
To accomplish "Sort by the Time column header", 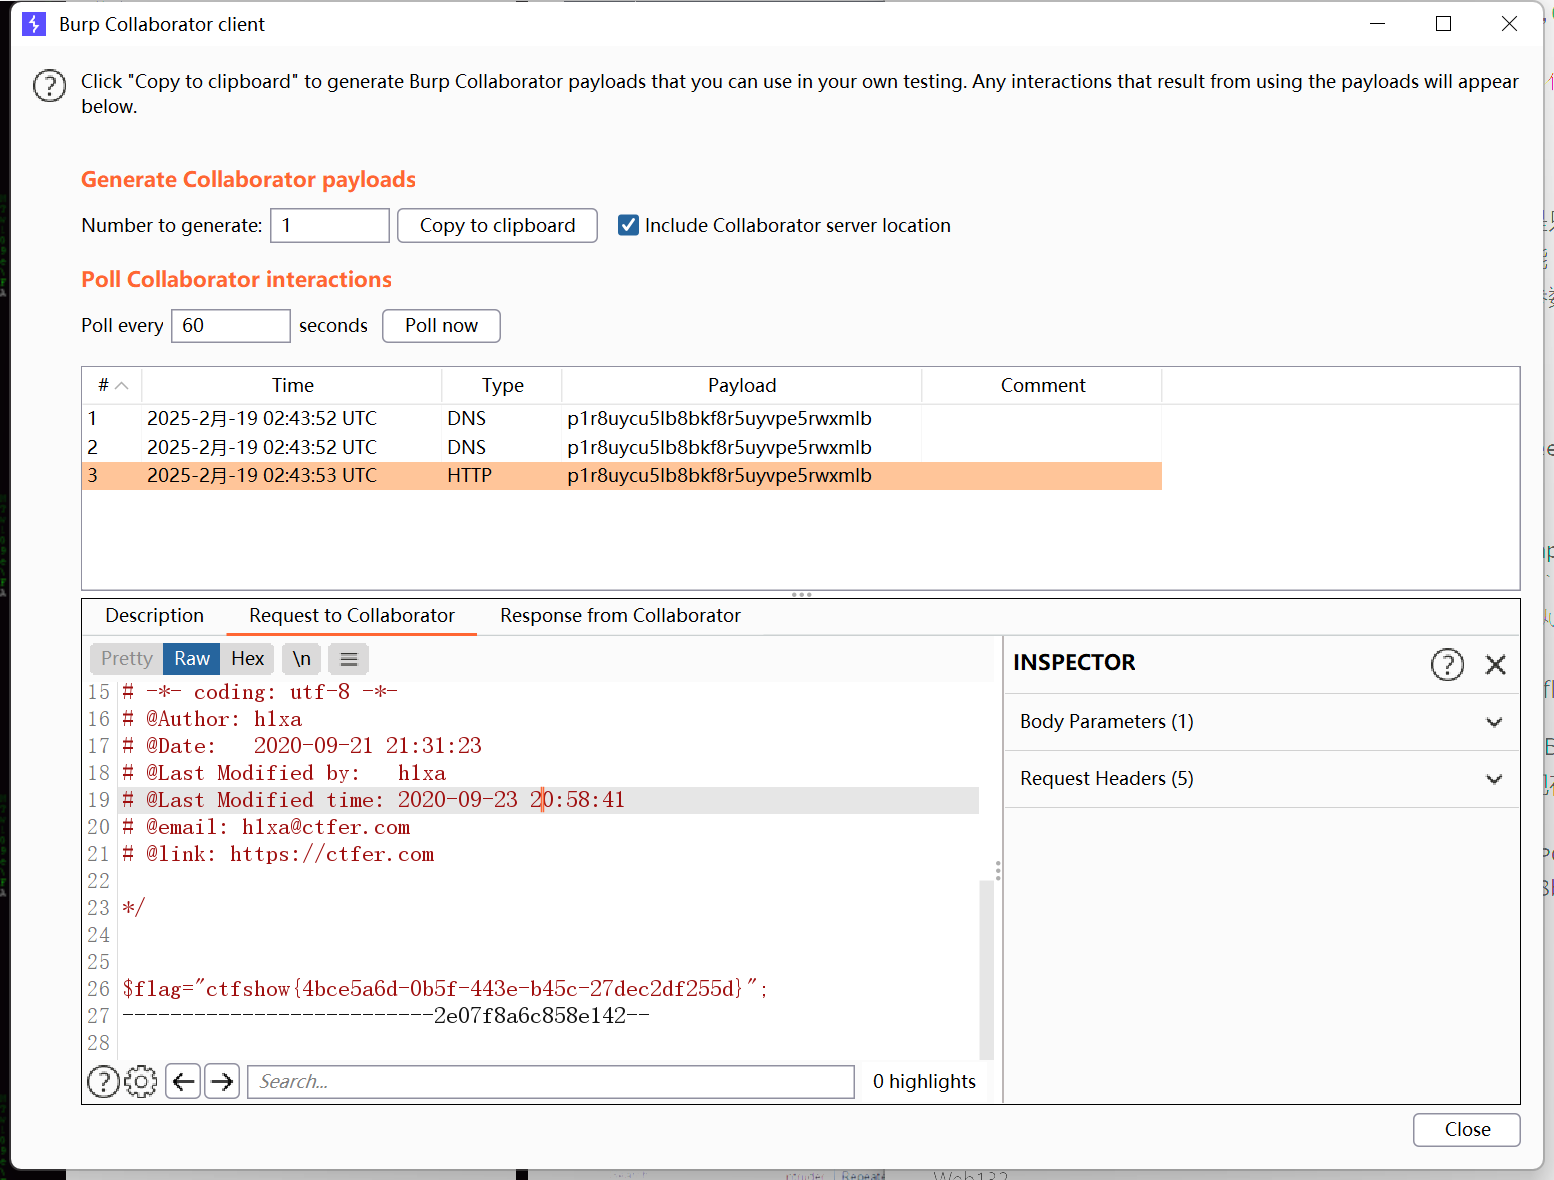I will click(292, 385).
